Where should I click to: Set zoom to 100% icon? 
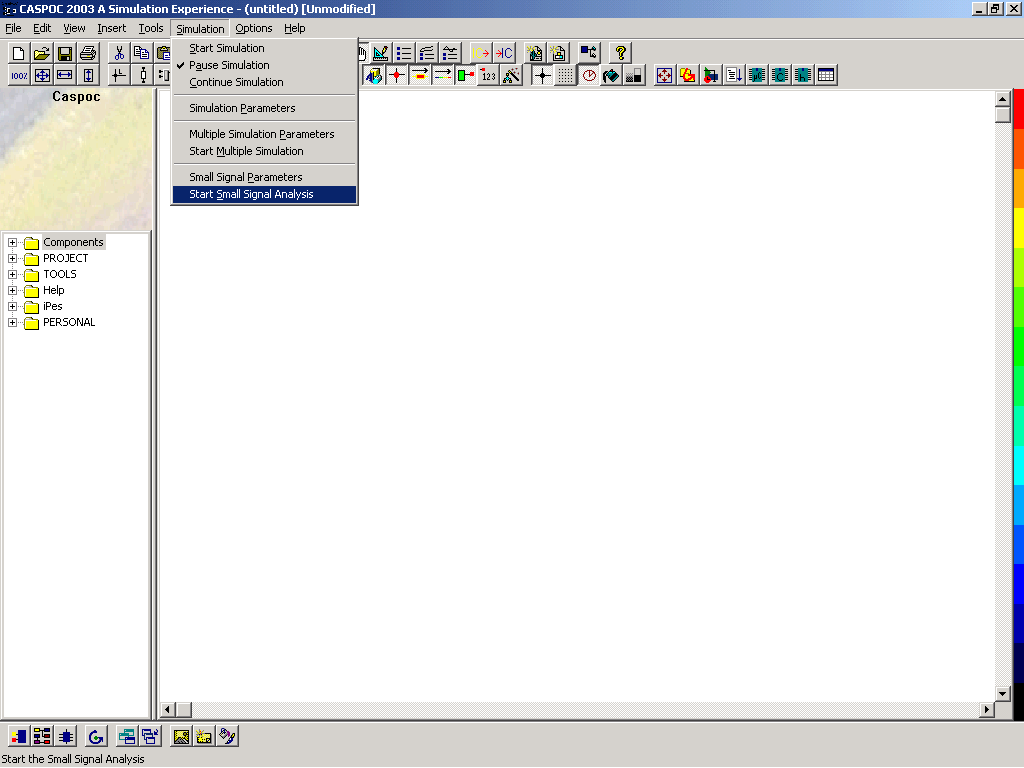click(19, 76)
